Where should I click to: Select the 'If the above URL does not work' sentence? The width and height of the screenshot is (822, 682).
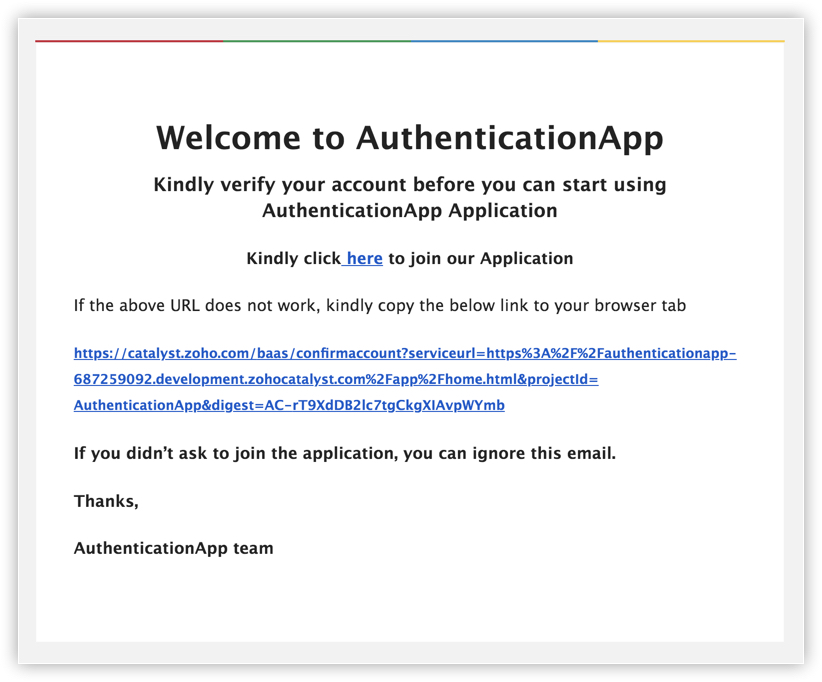[x=380, y=306]
